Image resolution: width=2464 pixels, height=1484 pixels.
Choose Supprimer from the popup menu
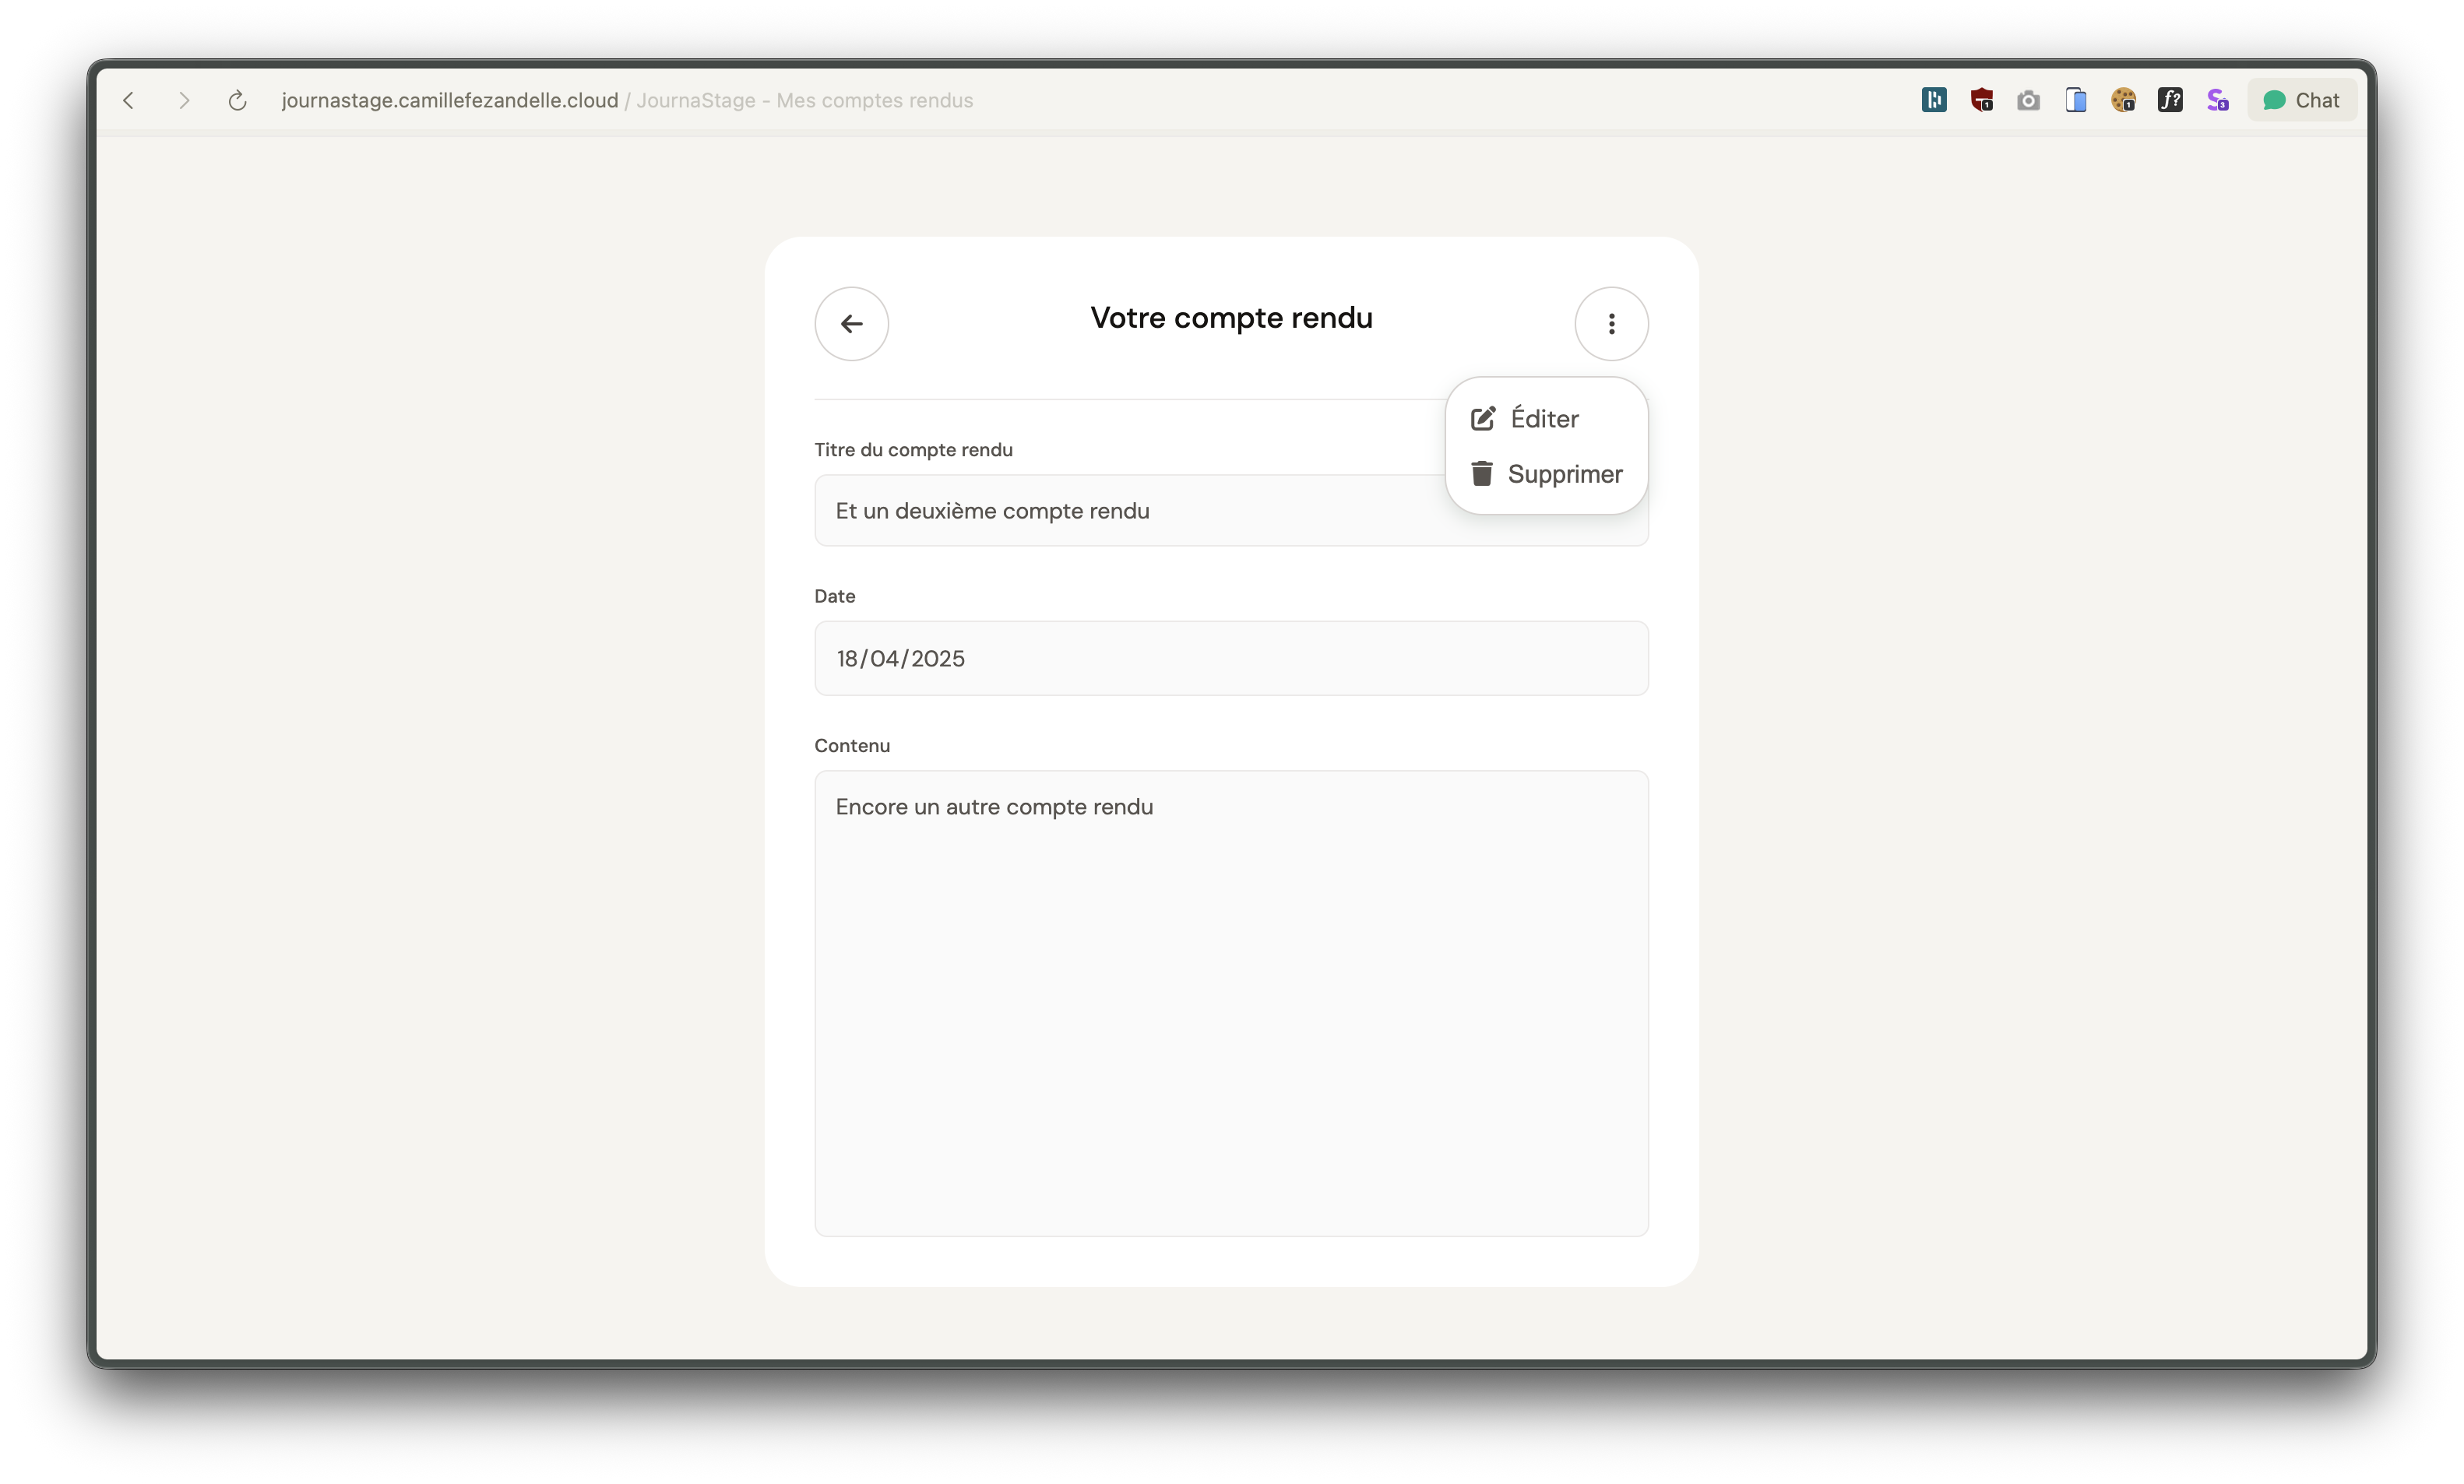(x=1564, y=474)
